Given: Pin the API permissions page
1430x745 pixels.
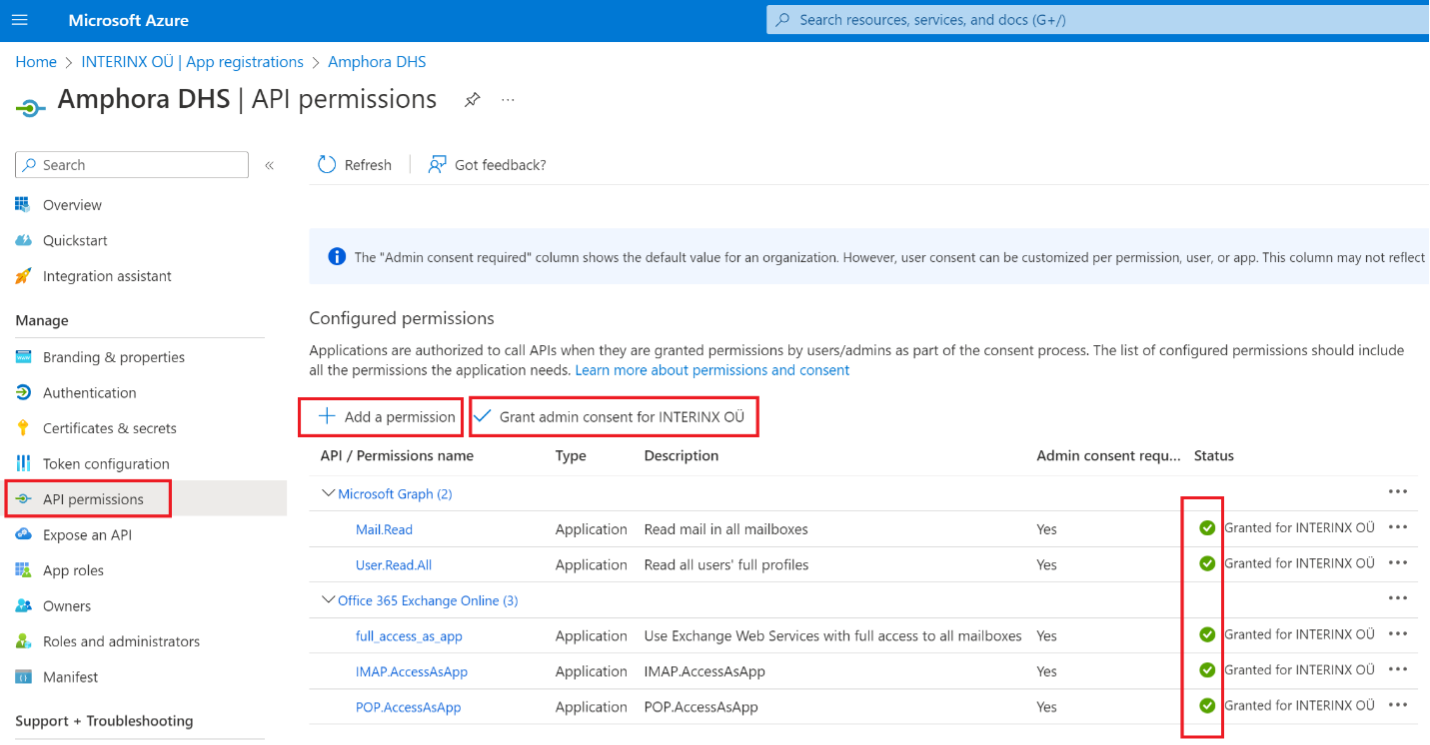Looking at the screenshot, I should point(472,100).
